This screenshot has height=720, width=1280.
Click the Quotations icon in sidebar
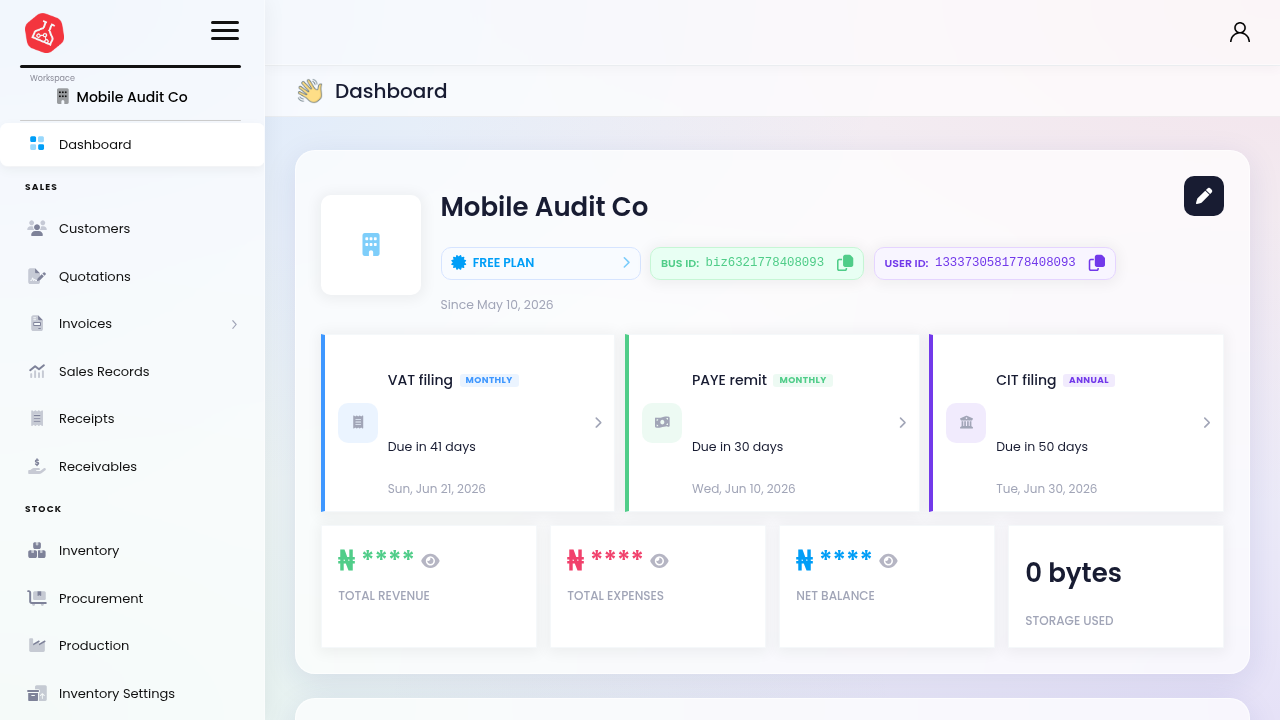[37, 276]
